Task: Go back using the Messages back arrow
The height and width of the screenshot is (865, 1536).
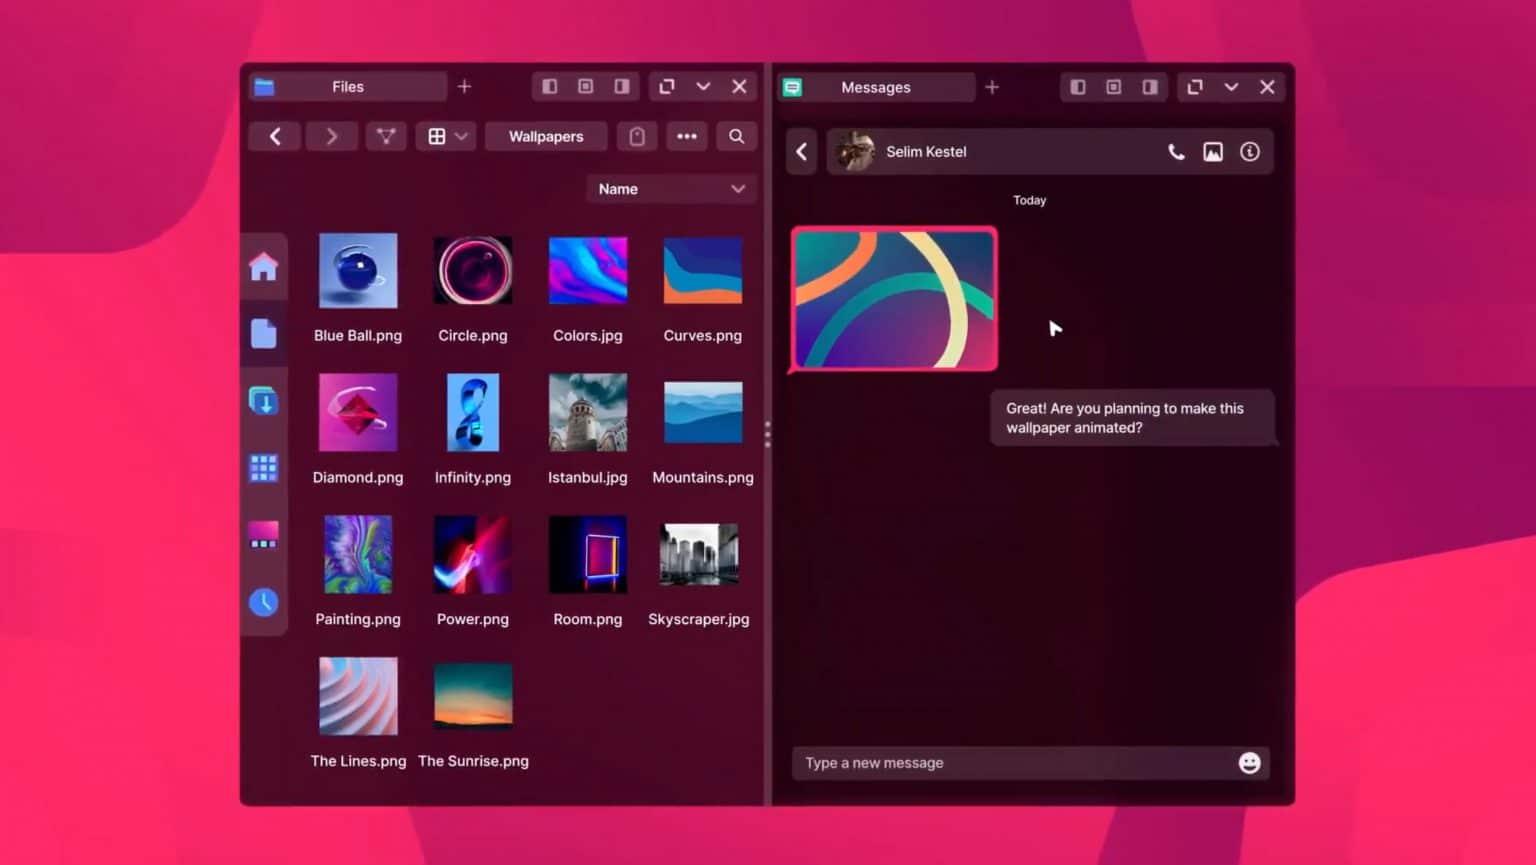Action: (x=801, y=151)
